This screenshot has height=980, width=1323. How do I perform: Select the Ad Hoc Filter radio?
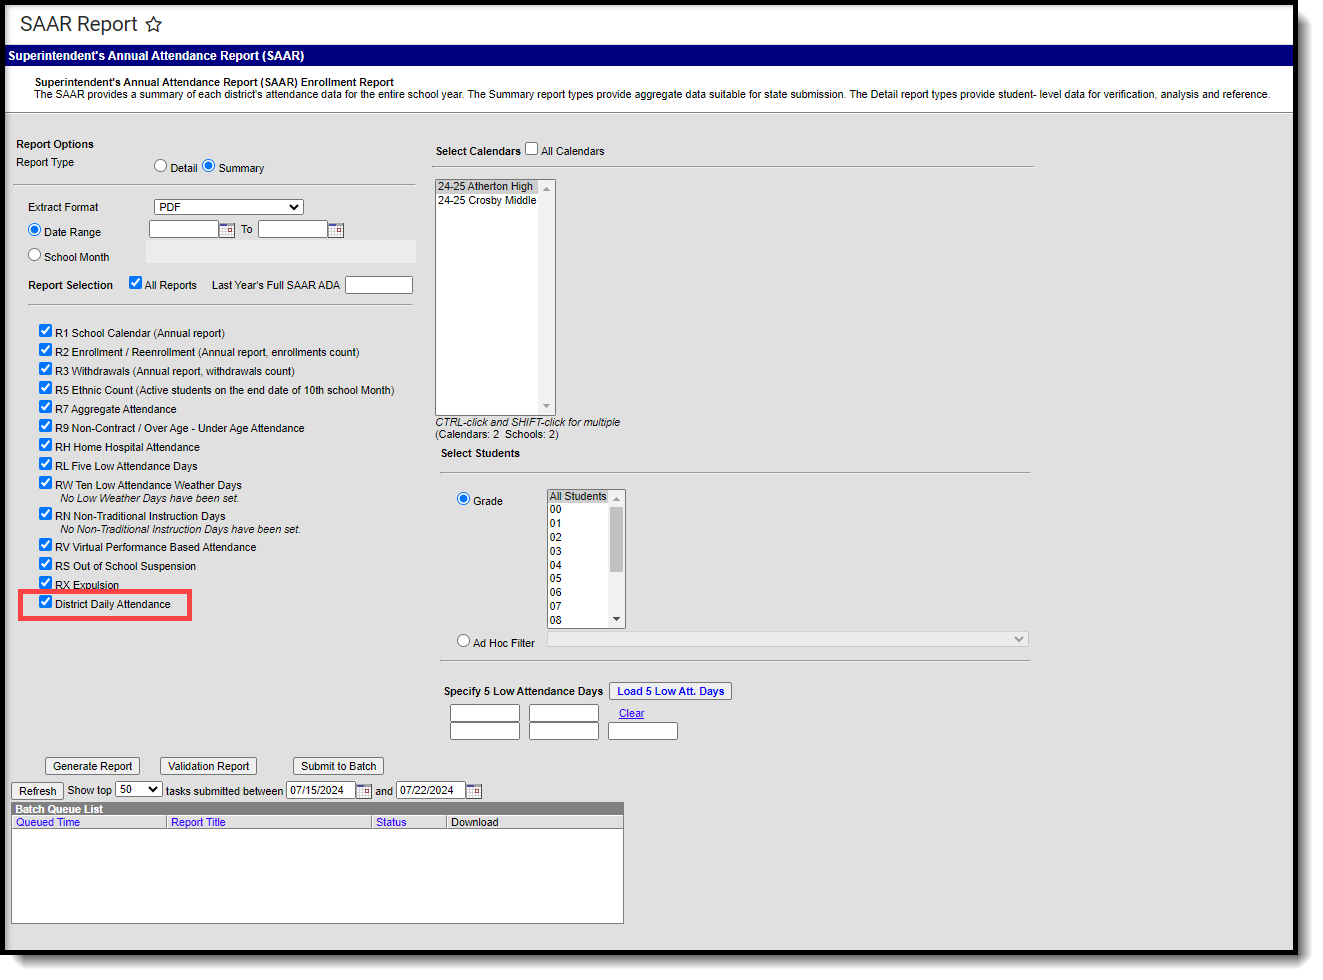coord(464,641)
